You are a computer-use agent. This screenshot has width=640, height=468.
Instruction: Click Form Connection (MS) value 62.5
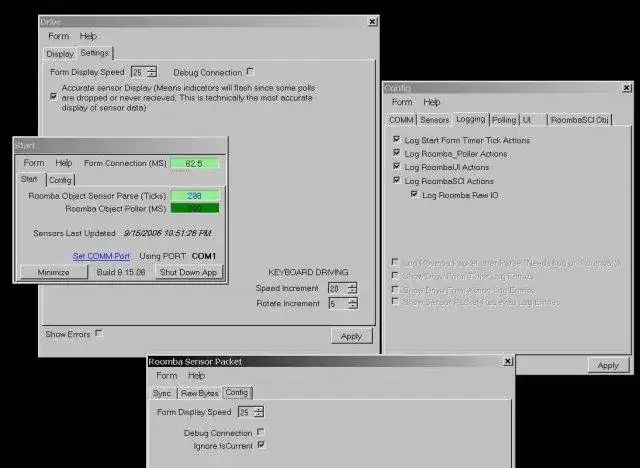(194, 164)
